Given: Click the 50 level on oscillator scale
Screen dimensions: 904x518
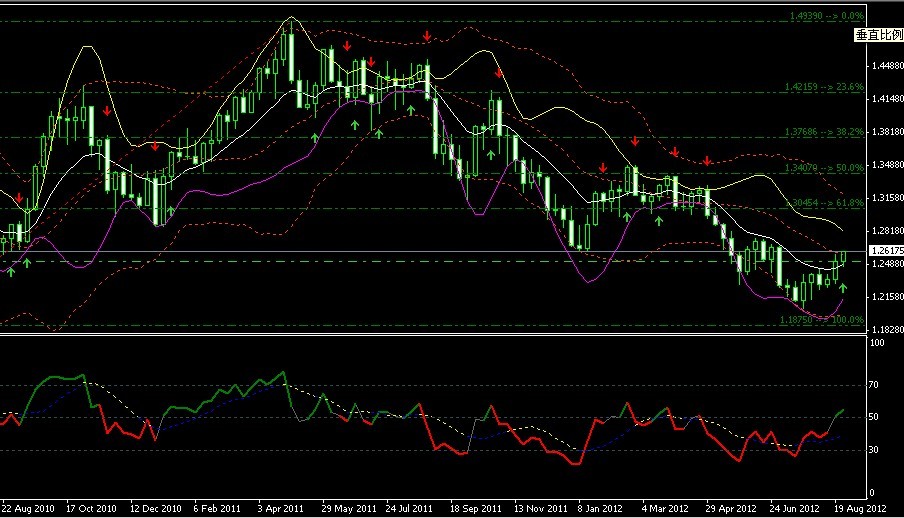Looking at the screenshot, I should point(874,417).
